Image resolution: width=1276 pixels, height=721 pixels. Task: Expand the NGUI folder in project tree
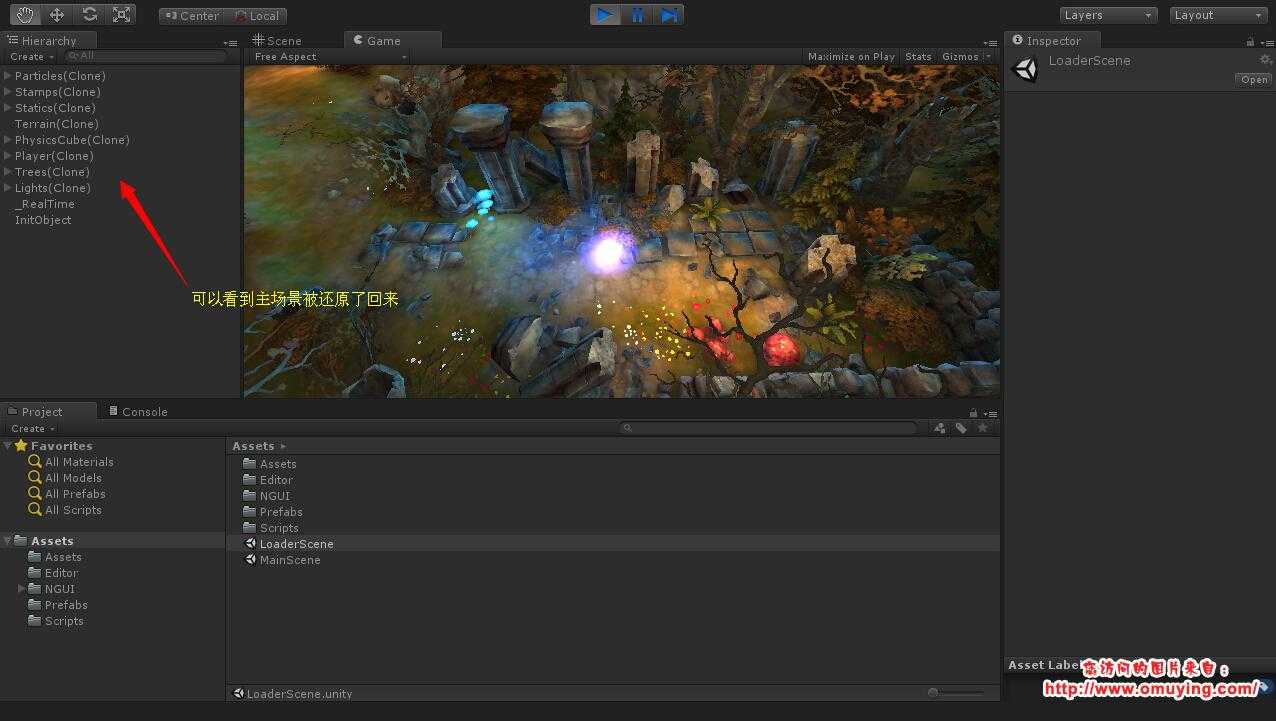point(22,589)
